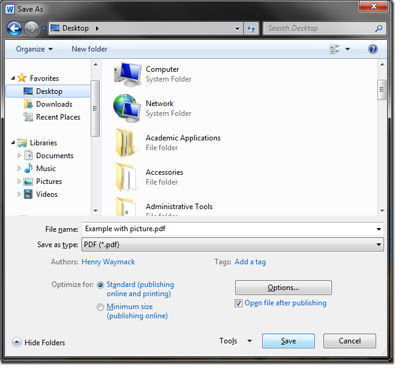Viewport: 400px width, 371px height.
Task: Toggle Open file after publishing checkbox
Action: (x=238, y=303)
